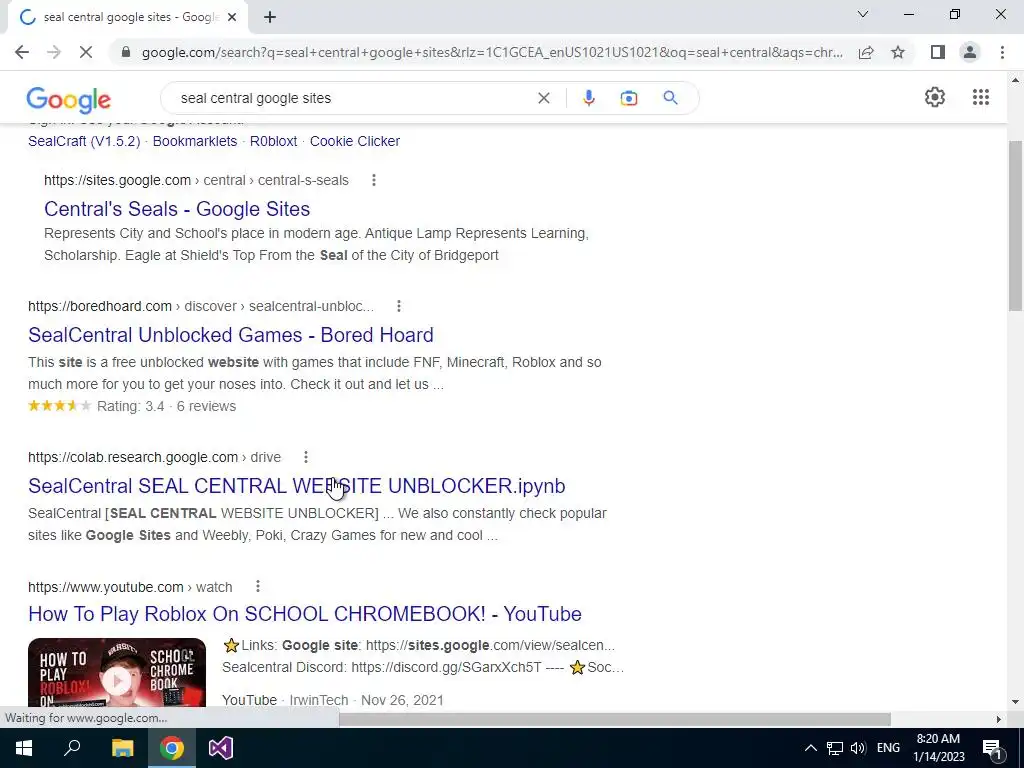Start a search by voice

pos(588,98)
